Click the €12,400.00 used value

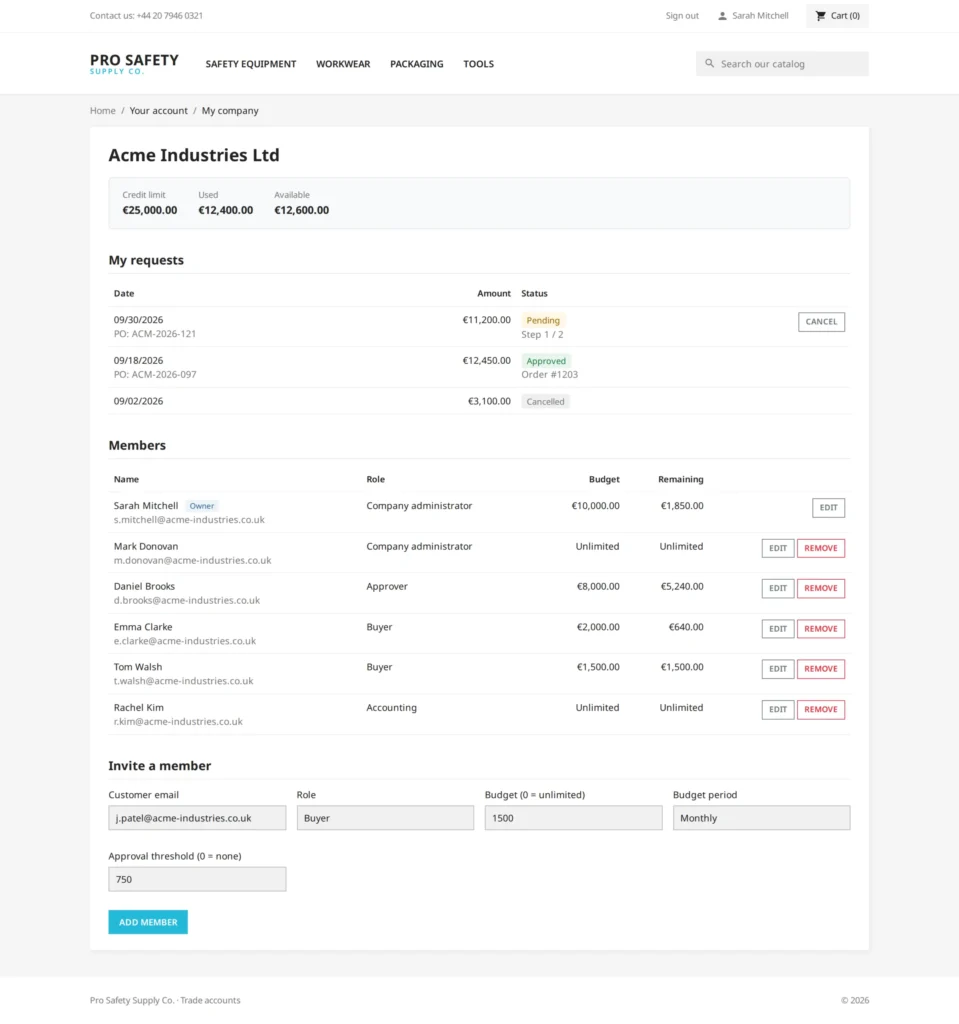click(x=225, y=210)
